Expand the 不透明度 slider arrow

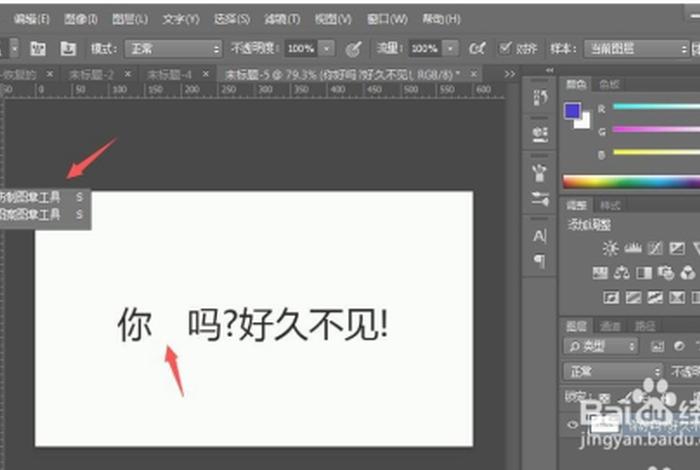(327, 49)
